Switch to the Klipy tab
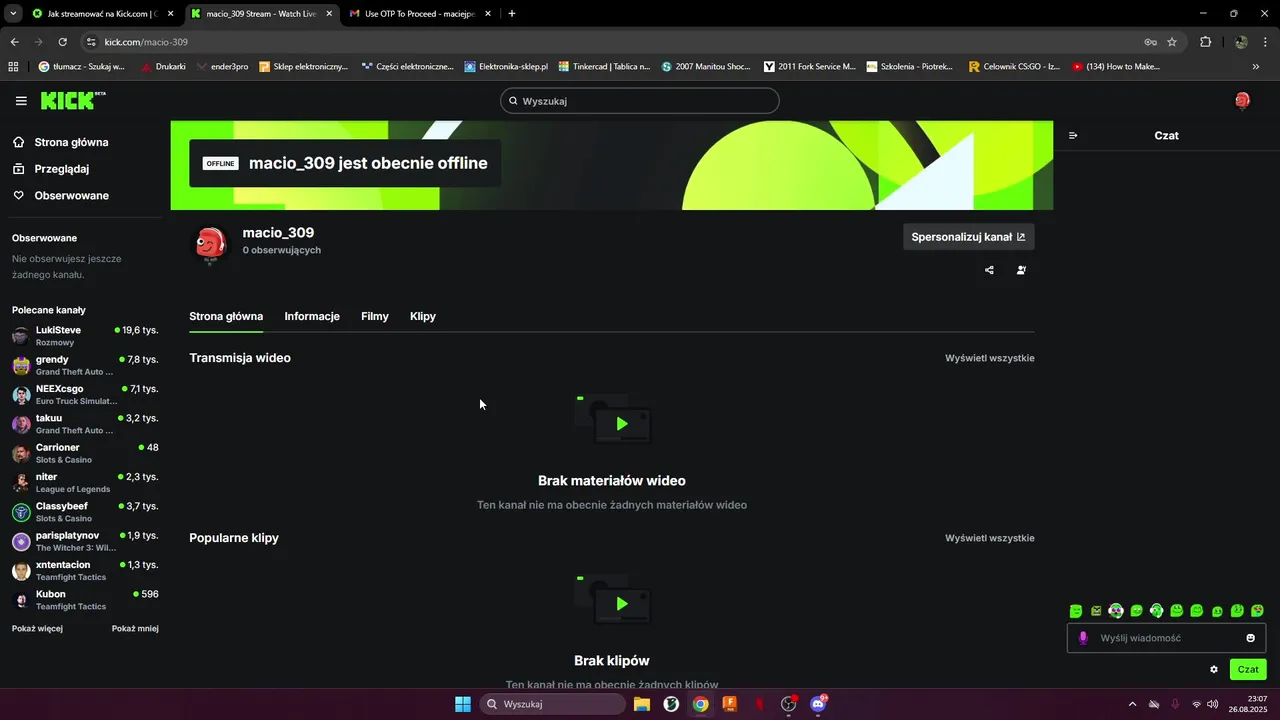Image resolution: width=1280 pixels, height=720 pixels. (423, 316)
